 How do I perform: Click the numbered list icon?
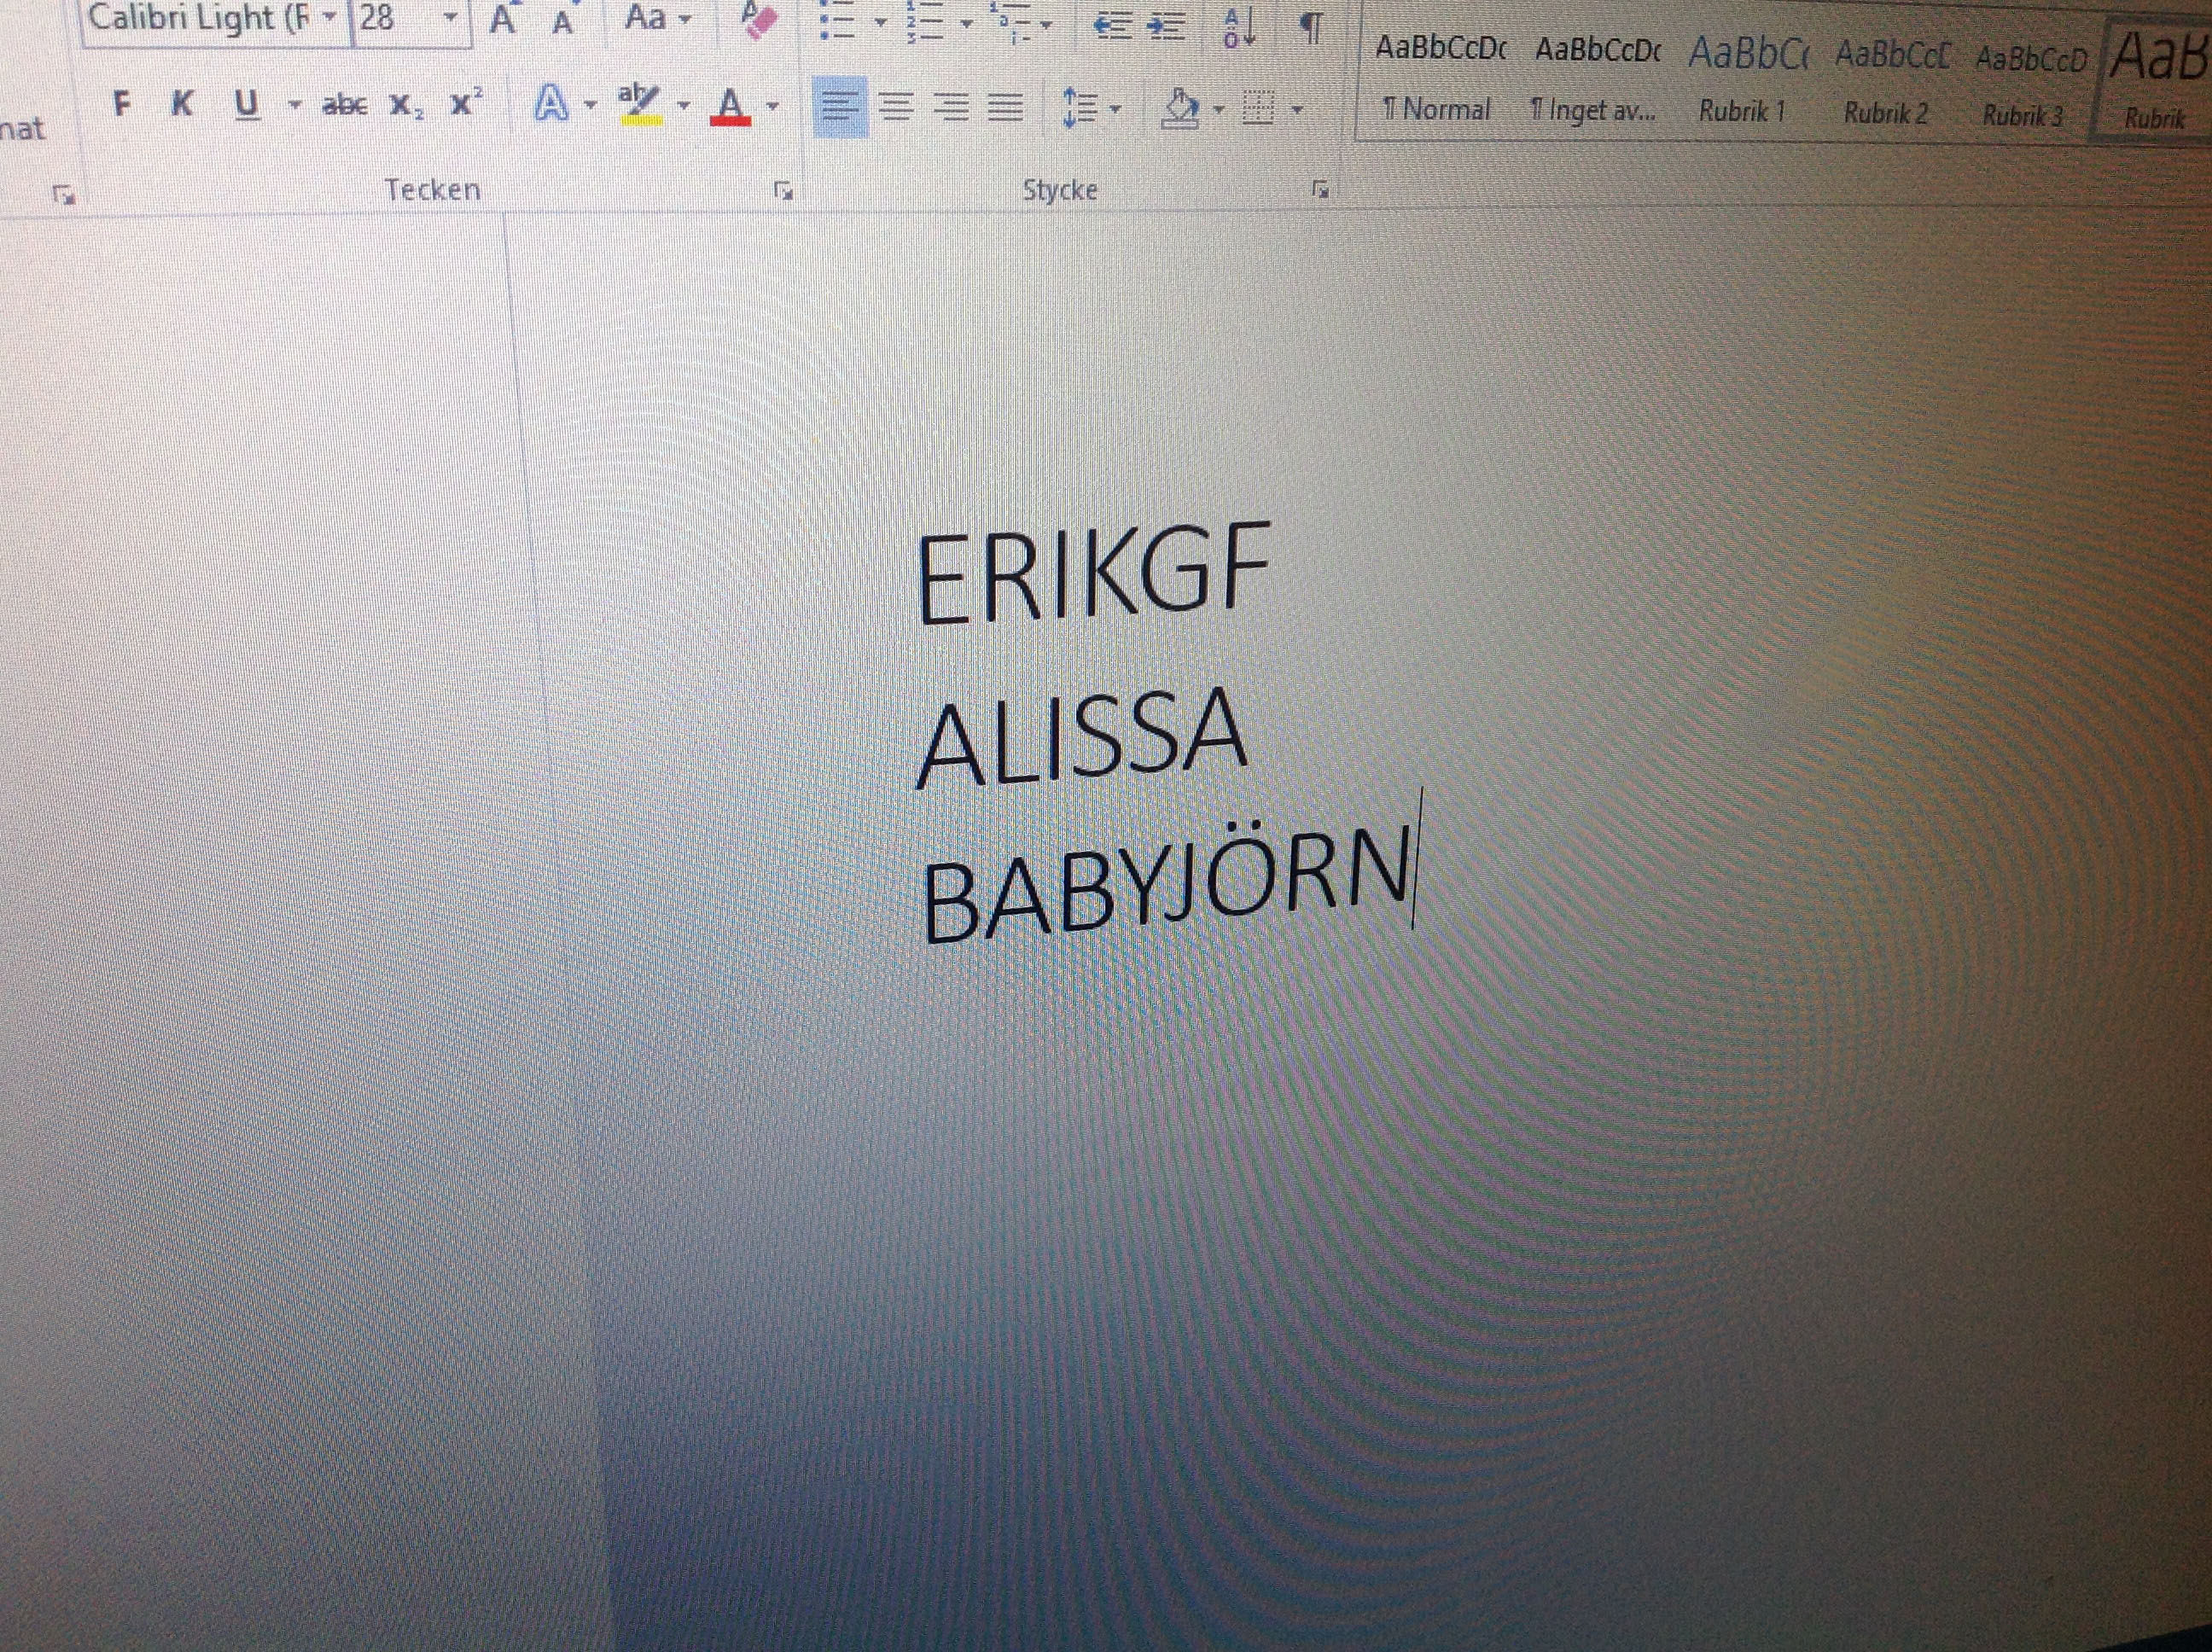click(924, 24)
